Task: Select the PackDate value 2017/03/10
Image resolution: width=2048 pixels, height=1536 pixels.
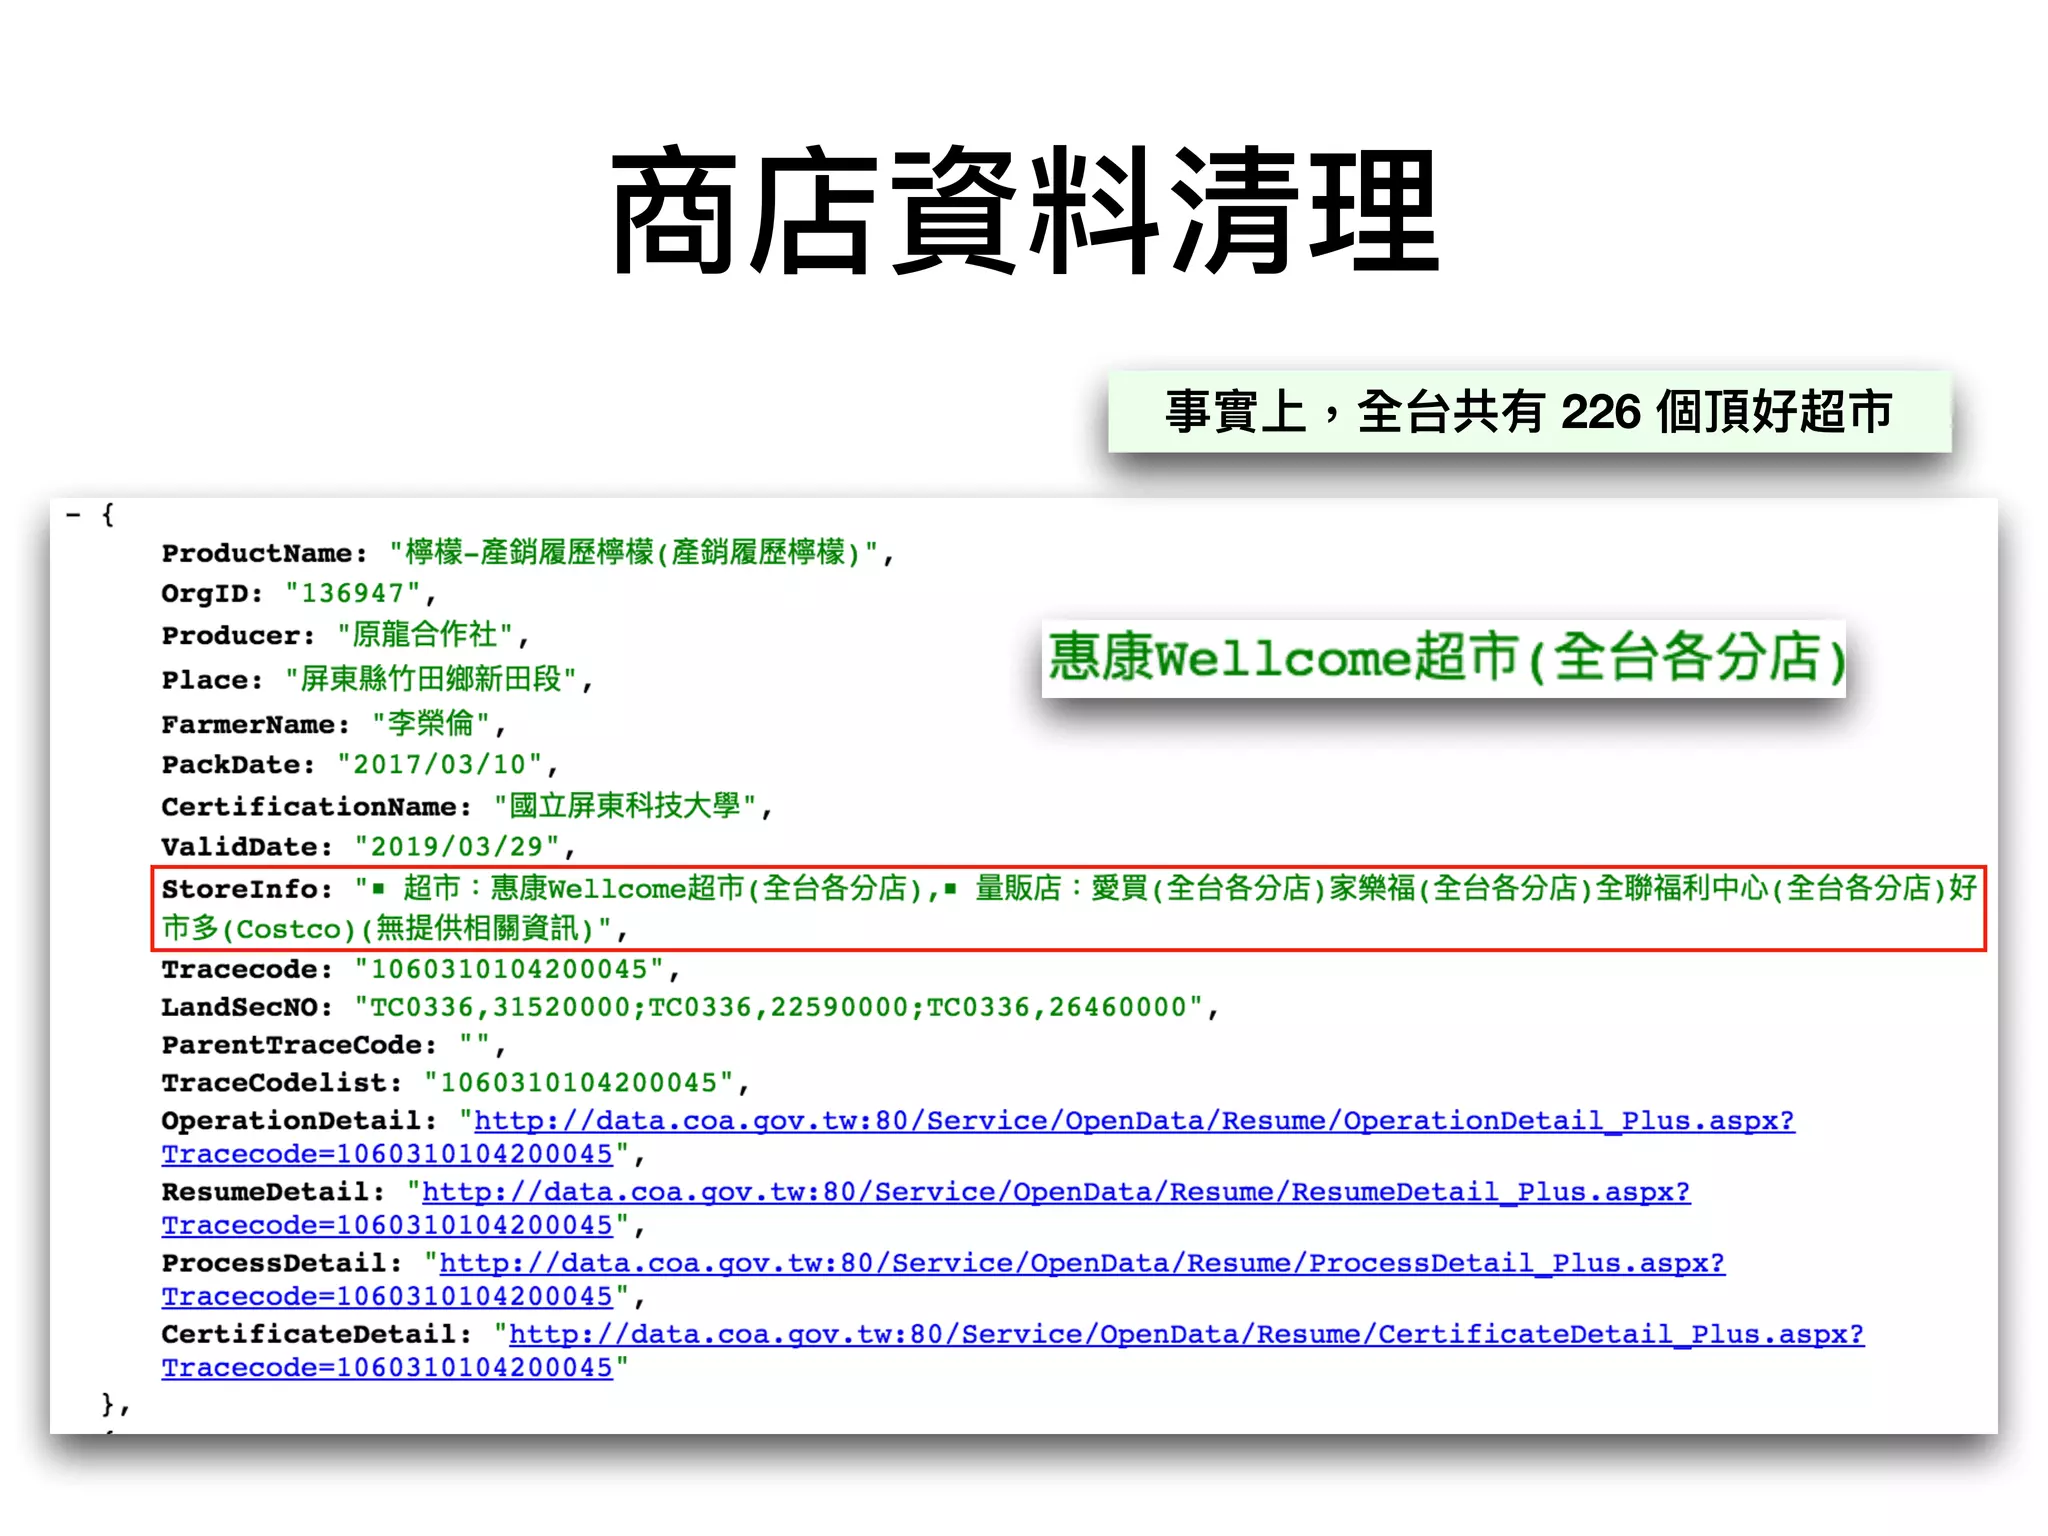Action: click(x=440, y=765)
